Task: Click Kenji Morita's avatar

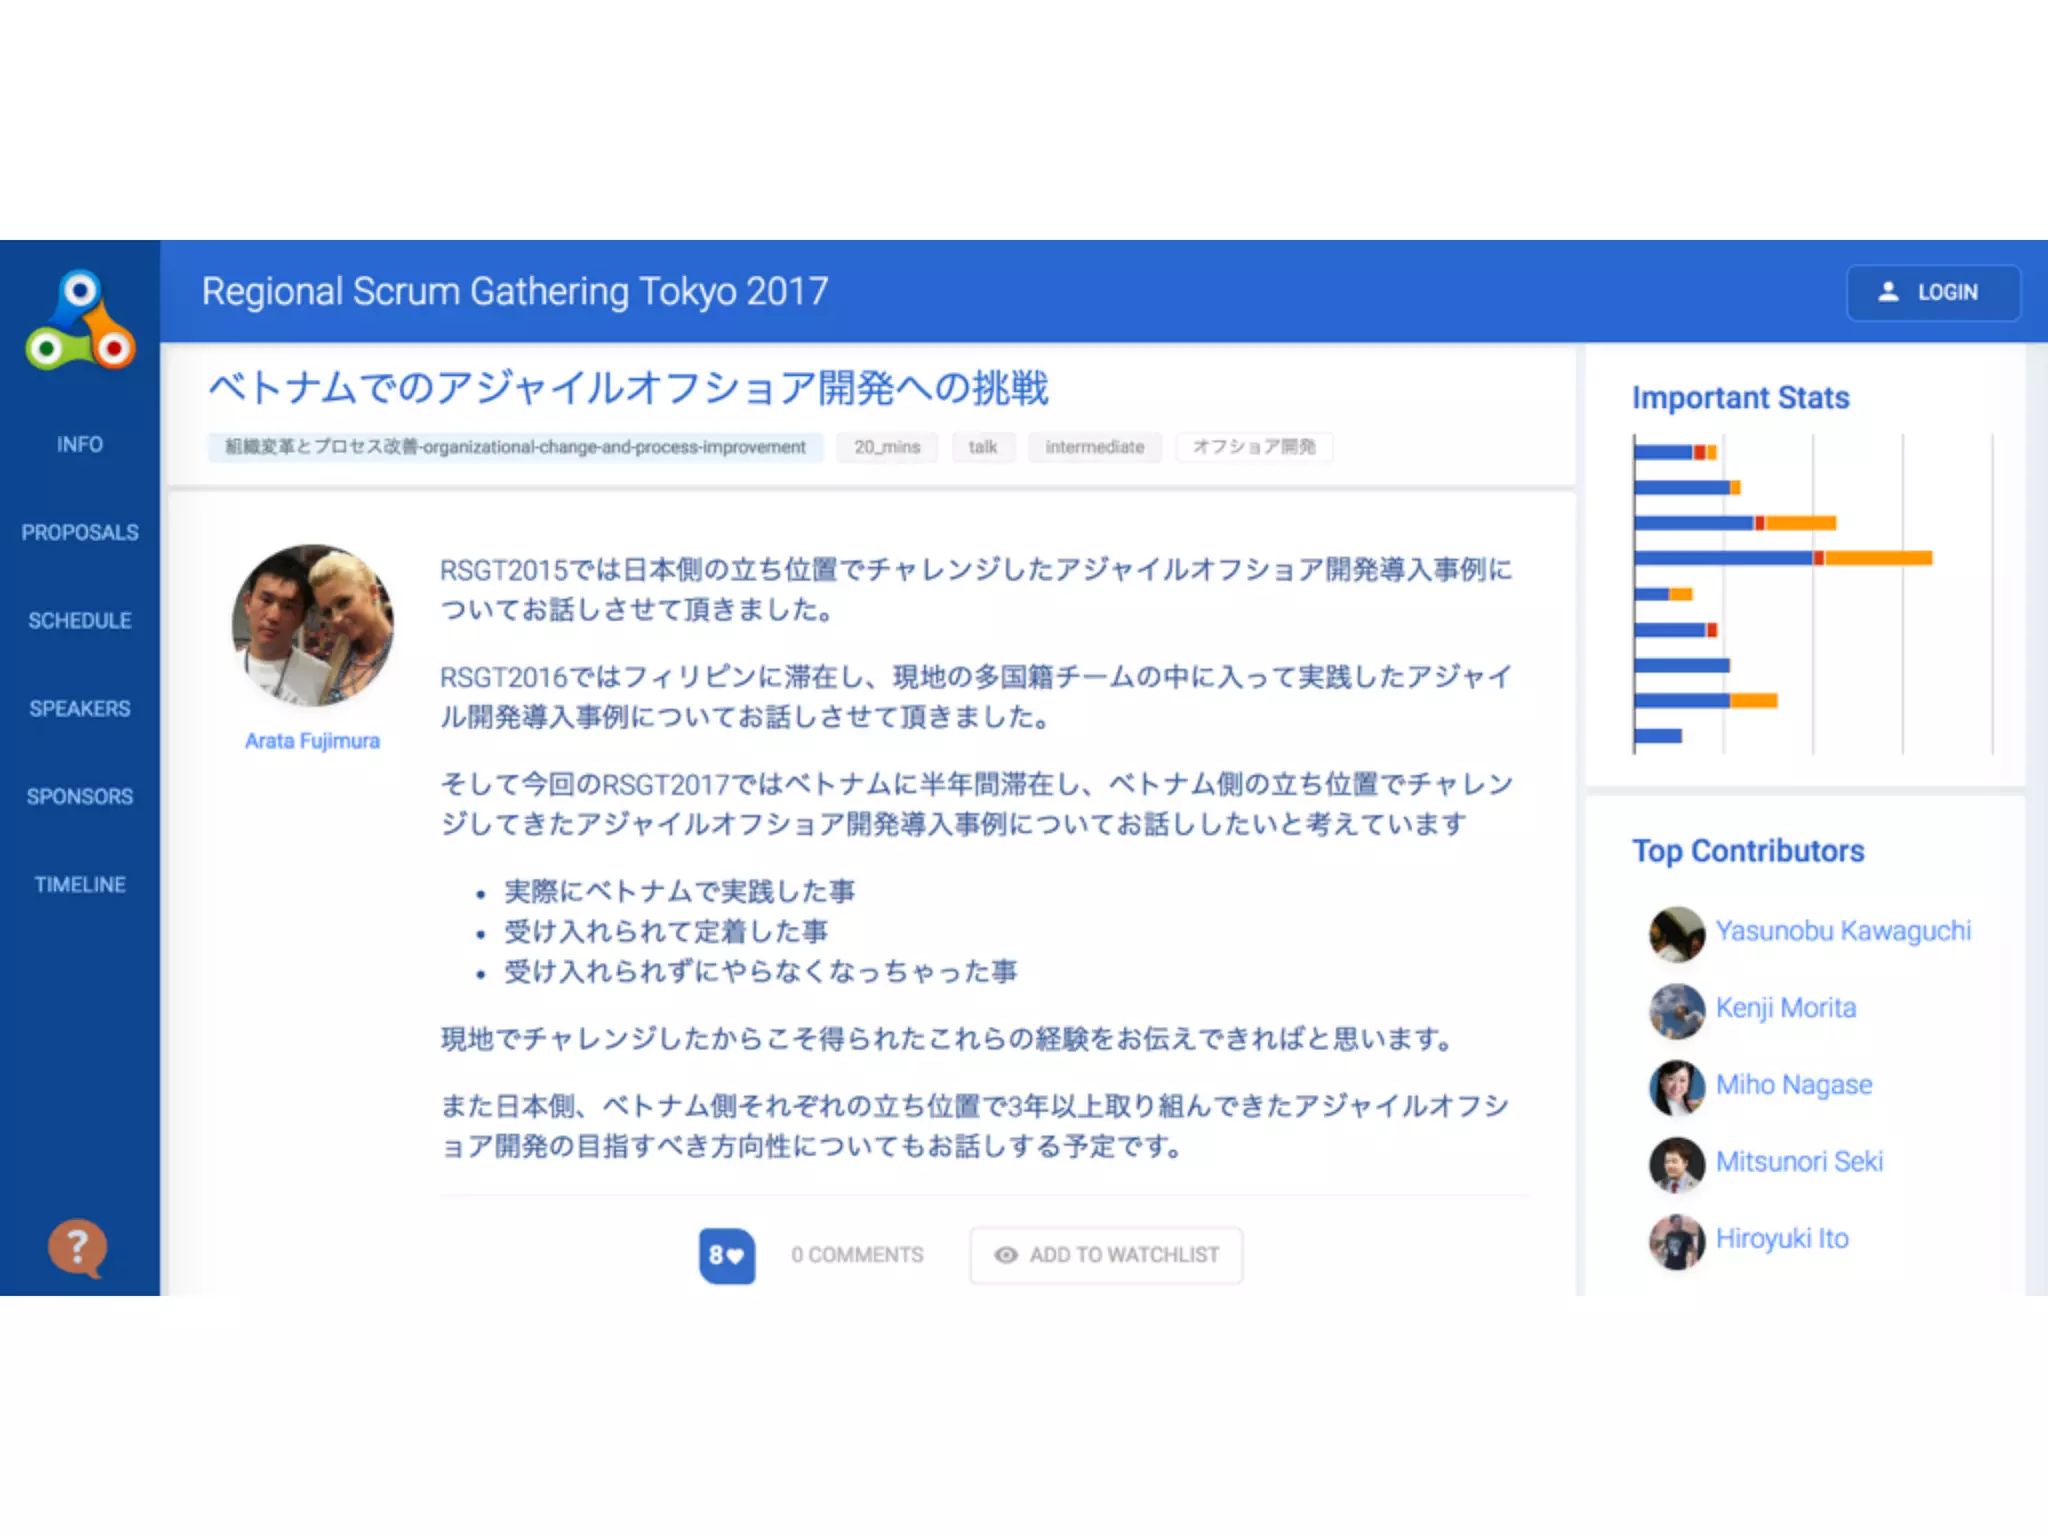Action: tap(1677, 1011)
